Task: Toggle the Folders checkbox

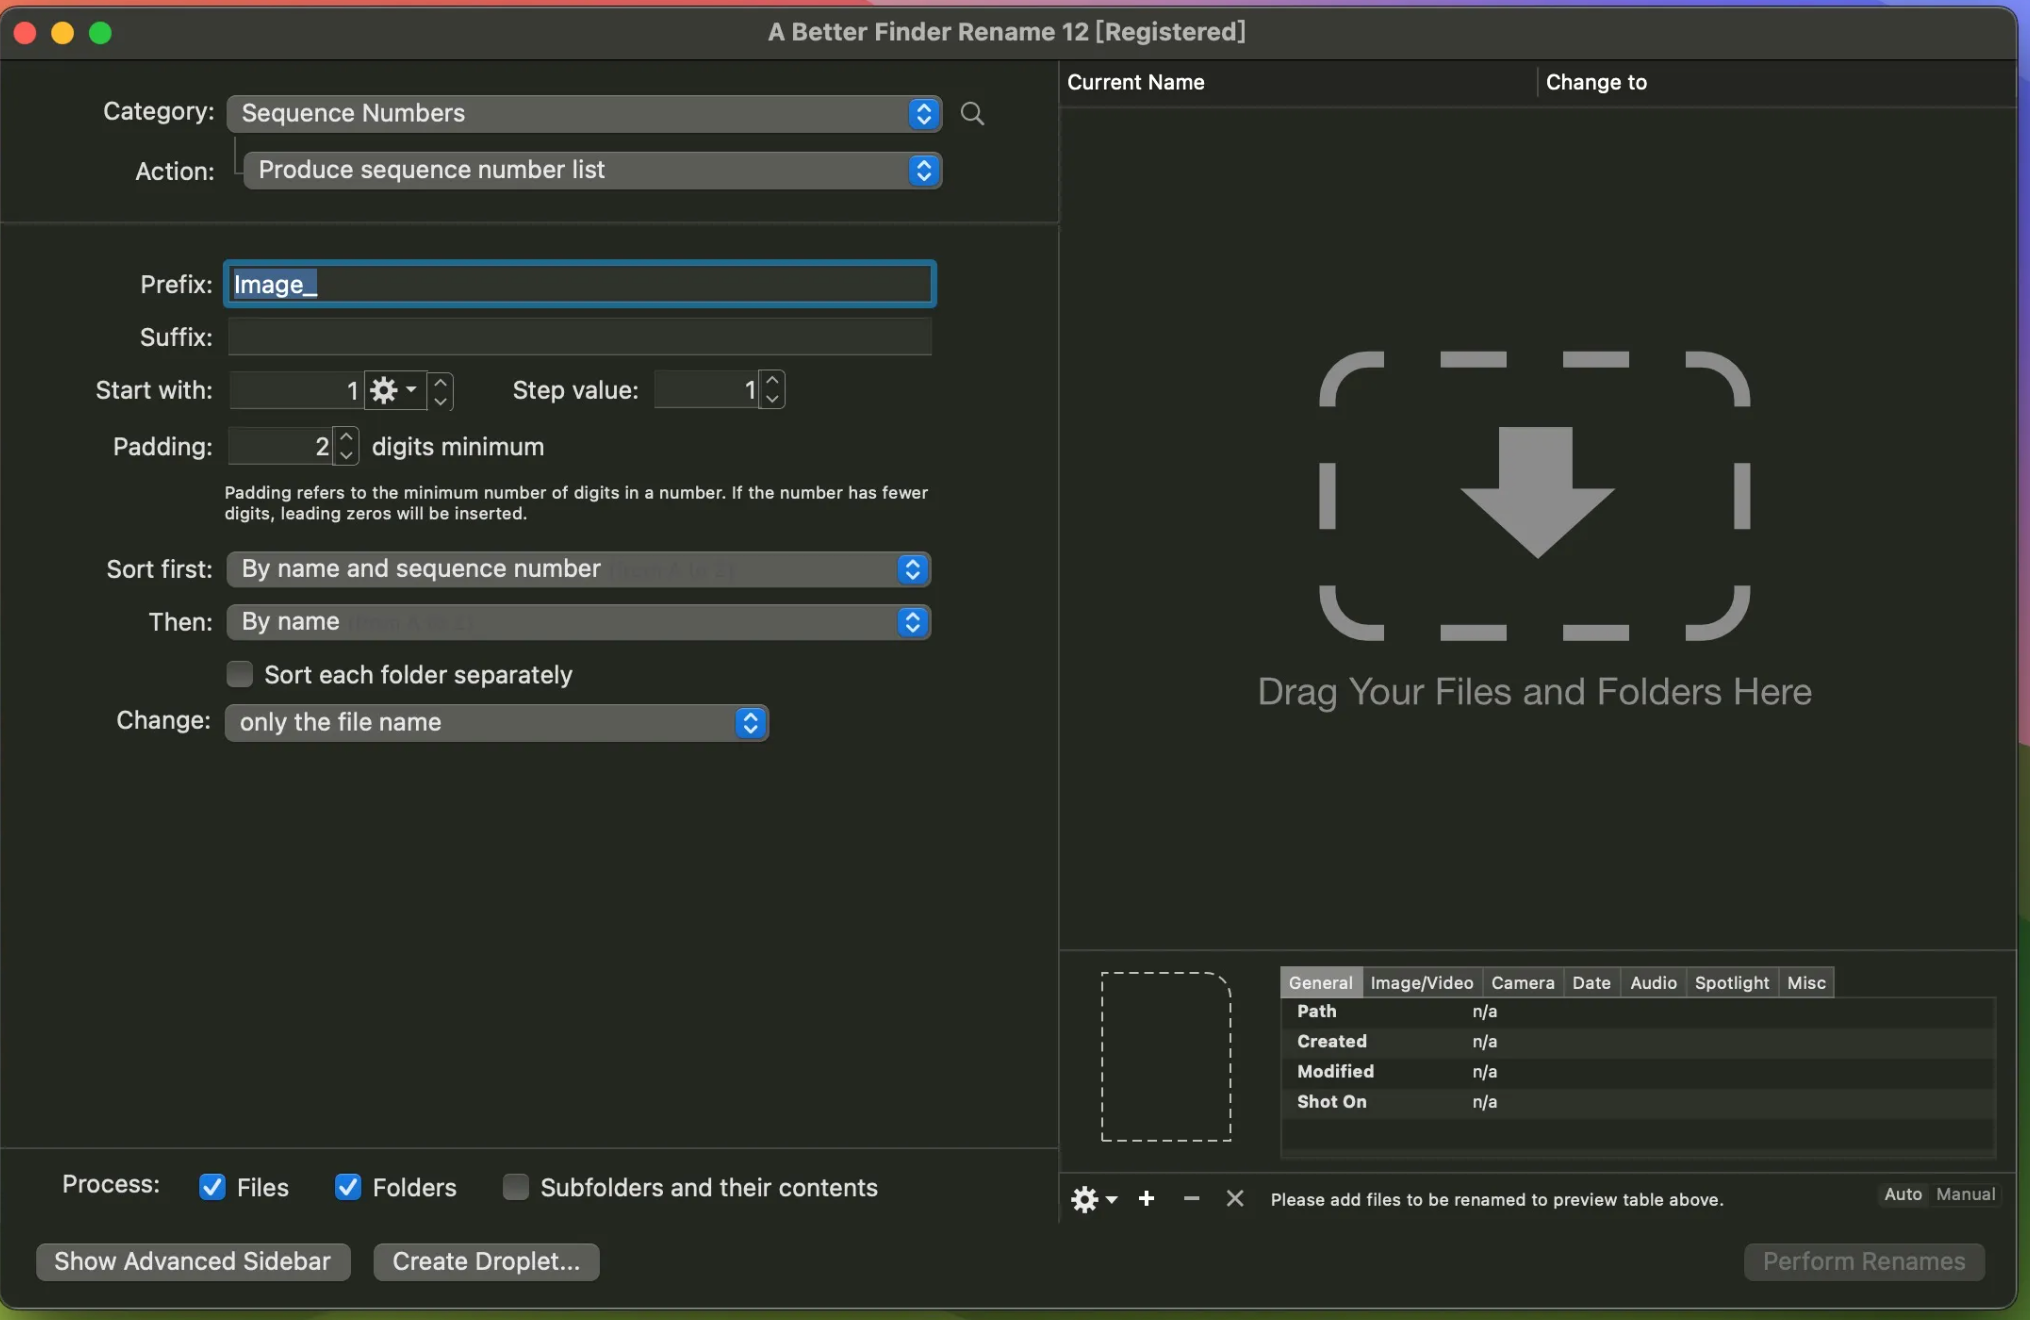Action: tap(348, 1187)
